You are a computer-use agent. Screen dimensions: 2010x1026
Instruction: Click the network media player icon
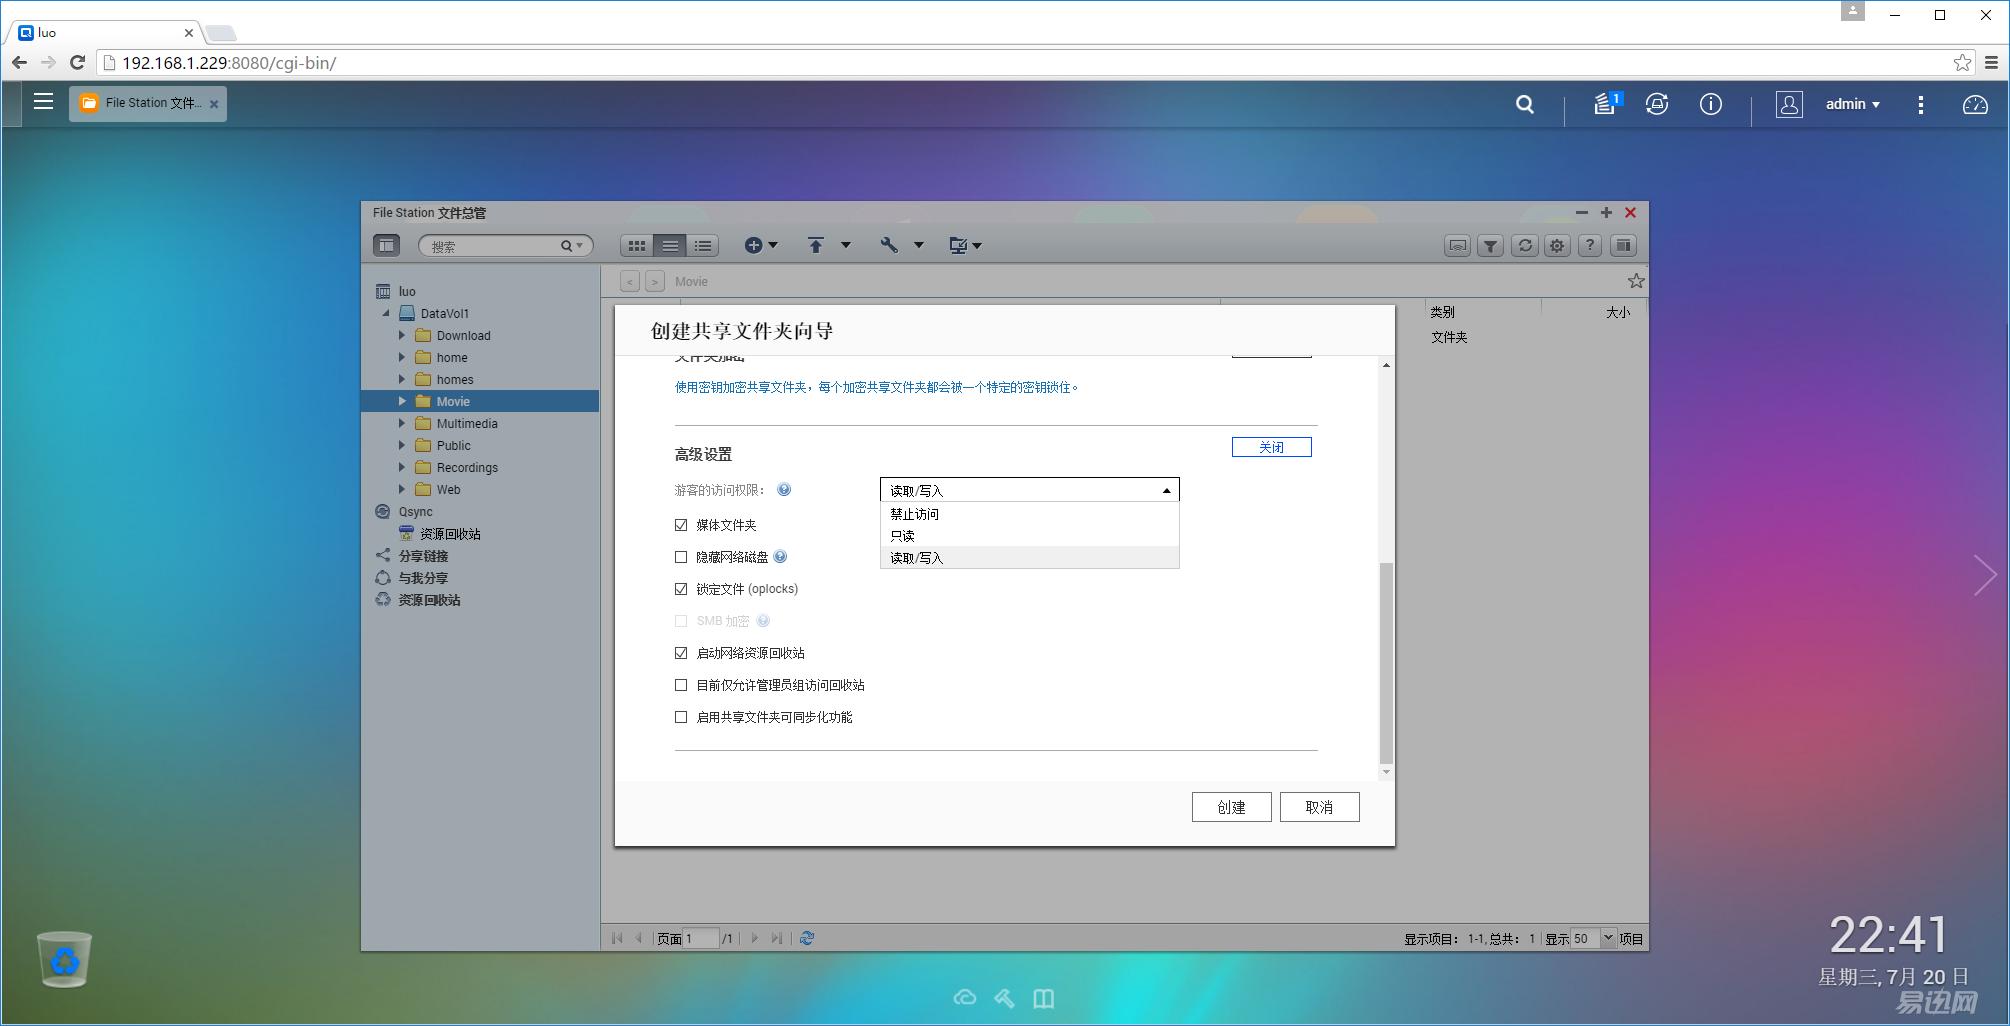click(x=1457, y=246)
